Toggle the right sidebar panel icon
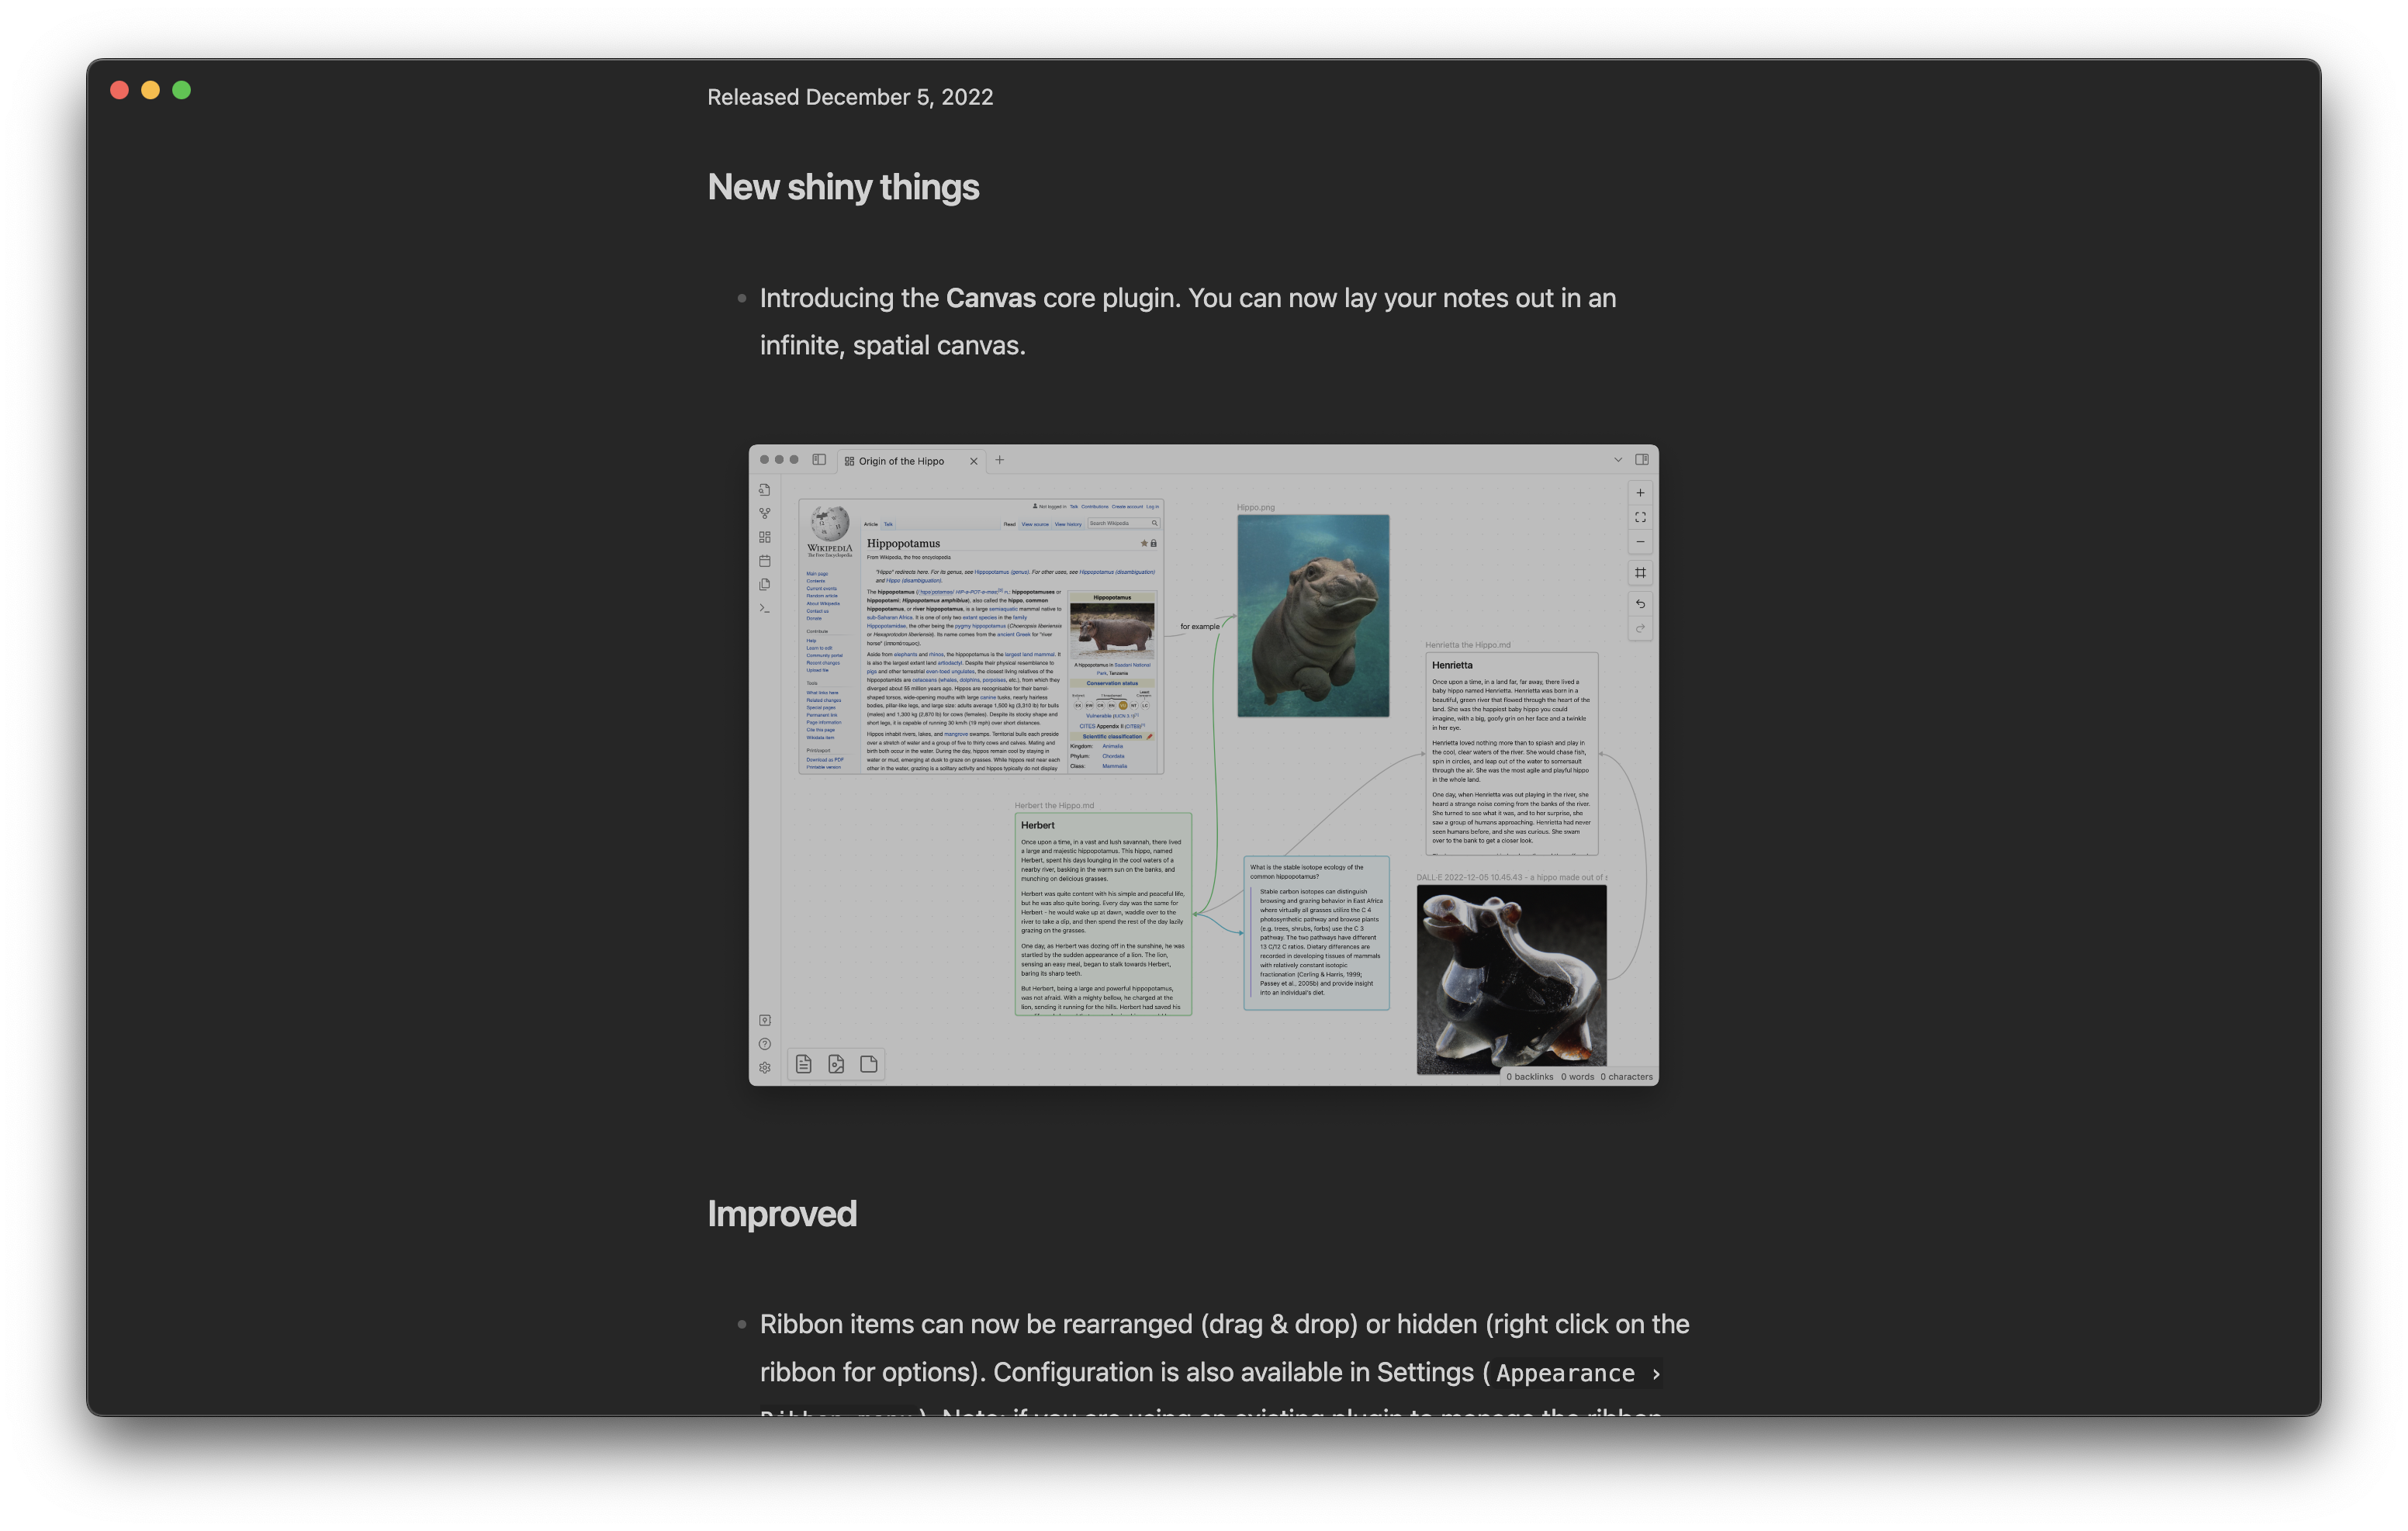Viewport: 2408px width, 1531px height. [x=1642, y=460]
